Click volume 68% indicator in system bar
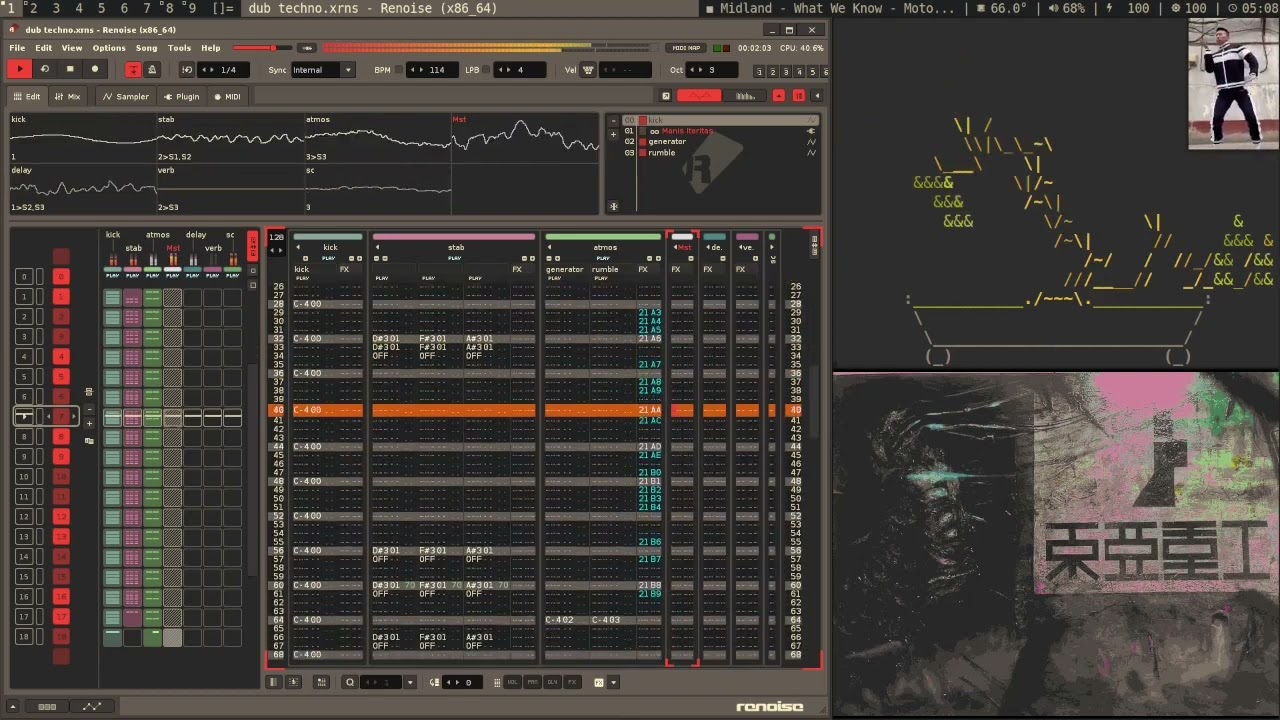1280x720 pixels. pyautogui.click(x=1067, y=8)
